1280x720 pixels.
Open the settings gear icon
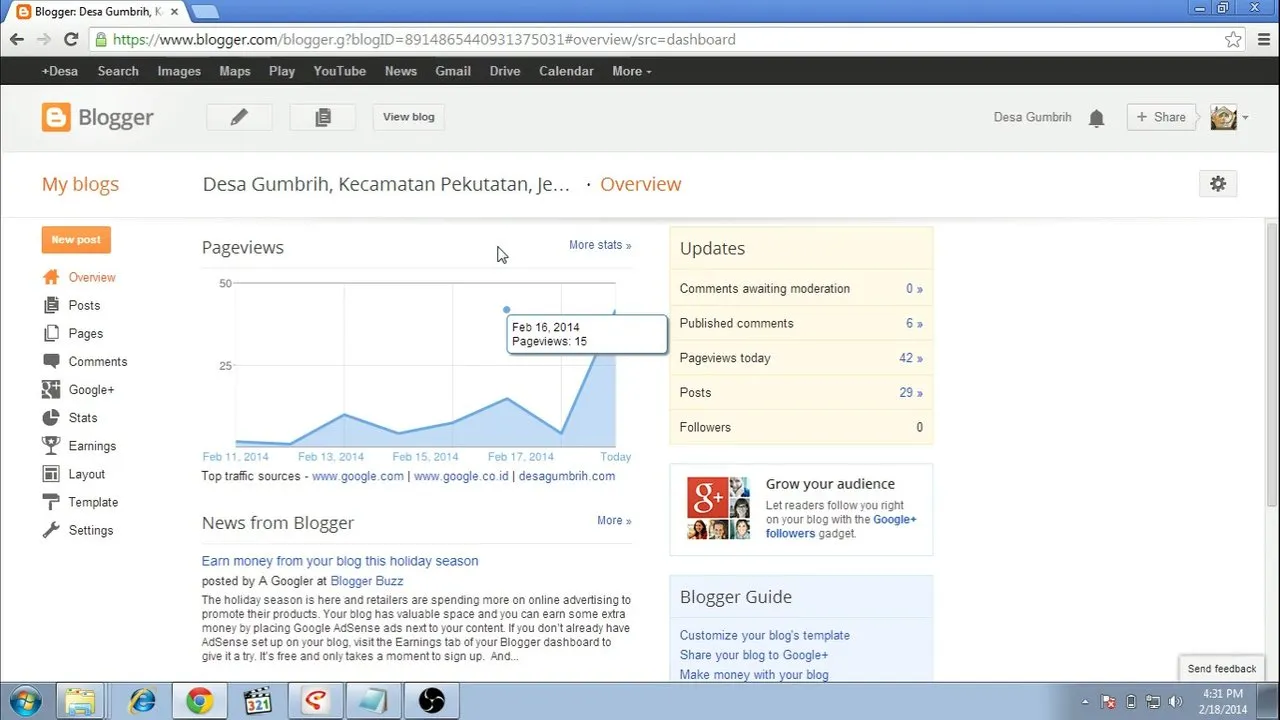[1218, 184]
